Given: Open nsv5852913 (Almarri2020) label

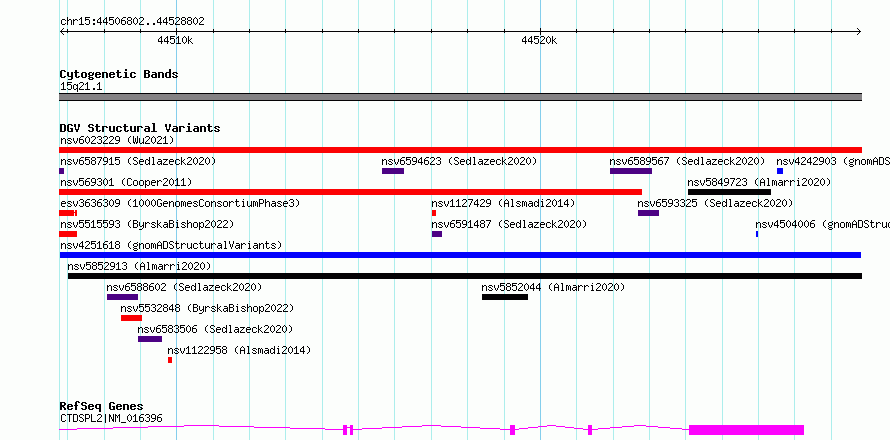Looking at the screenshot, I should coord(139,266).
